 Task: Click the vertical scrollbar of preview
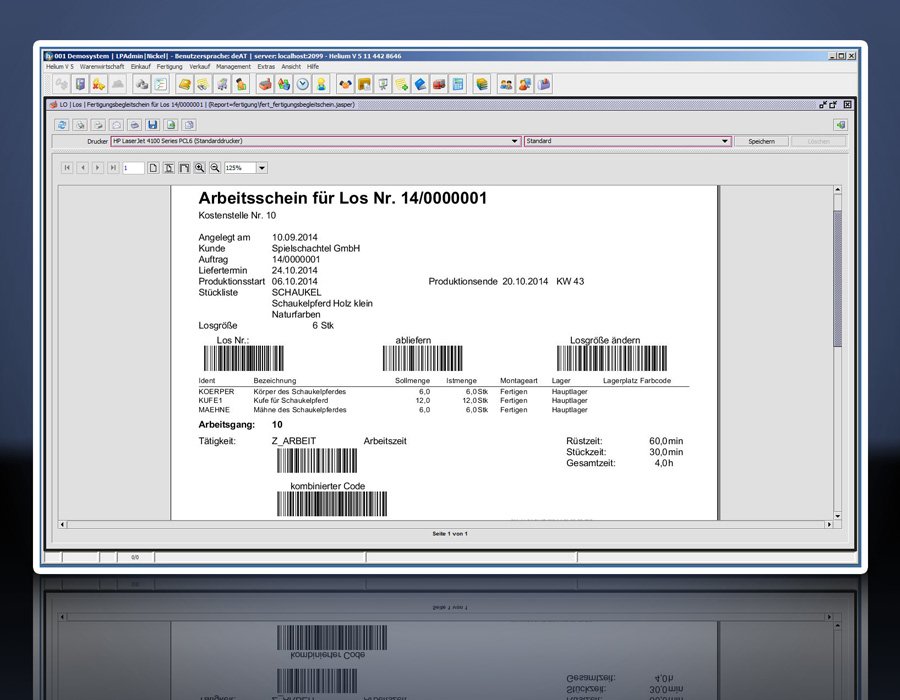pyautogui.click(x=837, y=278)
